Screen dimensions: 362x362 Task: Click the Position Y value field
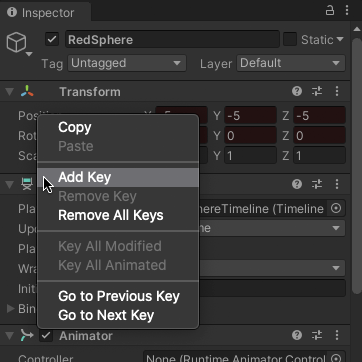pos(250,116)
